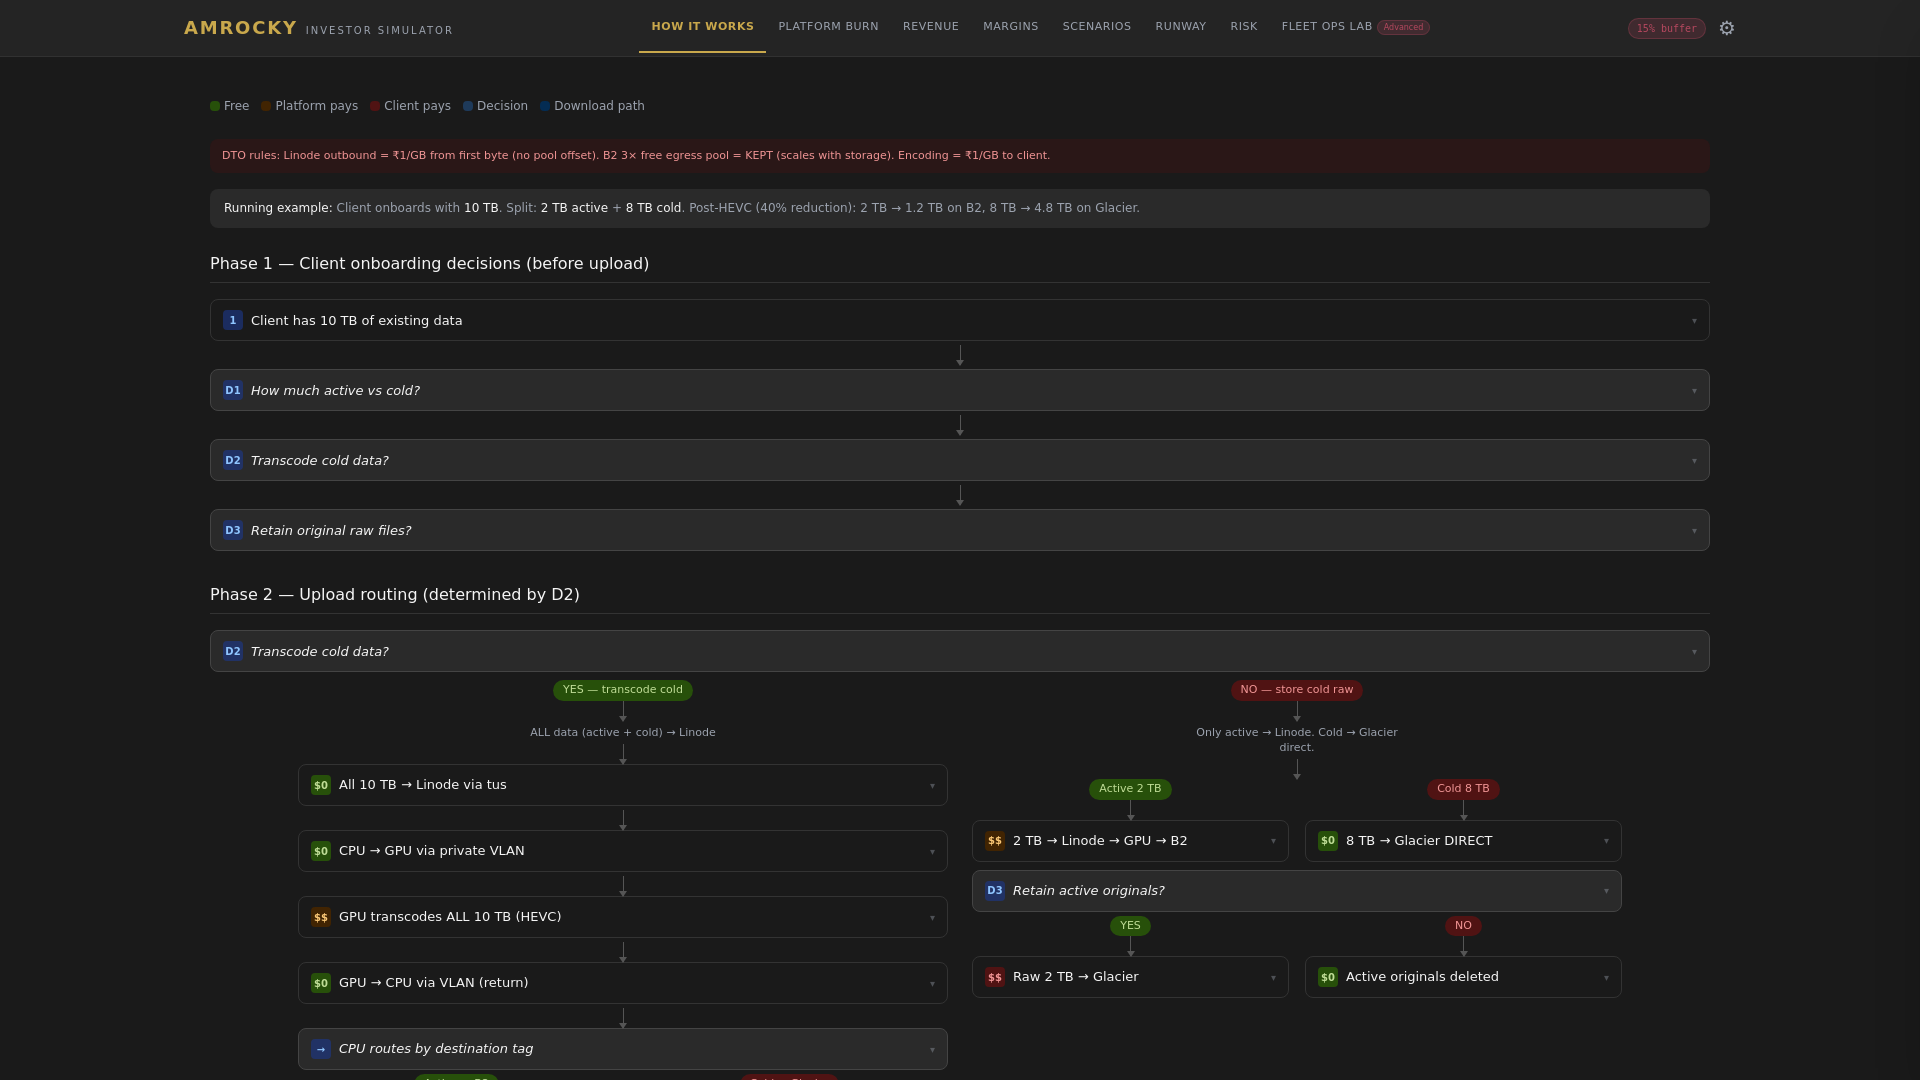
Task: Click $$ badge on GPU transcodes ALL 10 TB
Action: [321, 917]
